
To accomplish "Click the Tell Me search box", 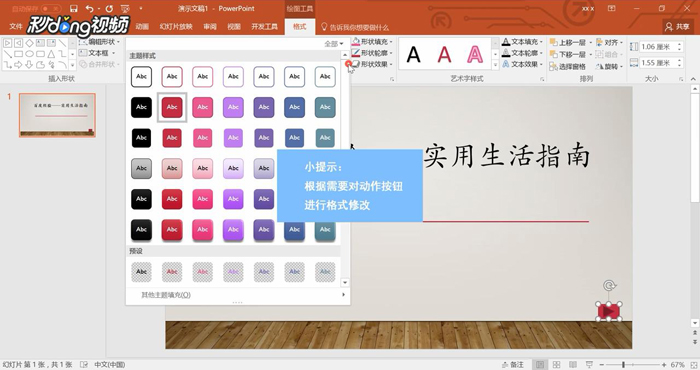I will click(355, 27).
